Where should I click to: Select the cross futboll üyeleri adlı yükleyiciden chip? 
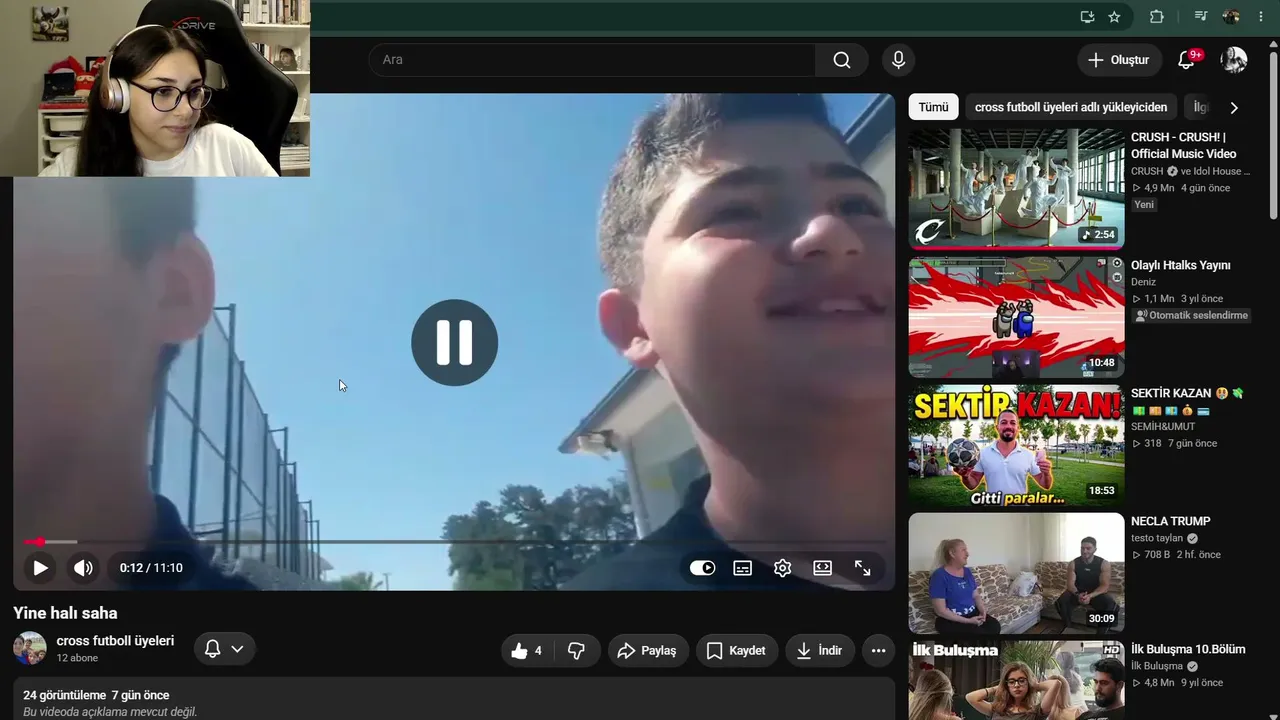(x=1071, y=107)
